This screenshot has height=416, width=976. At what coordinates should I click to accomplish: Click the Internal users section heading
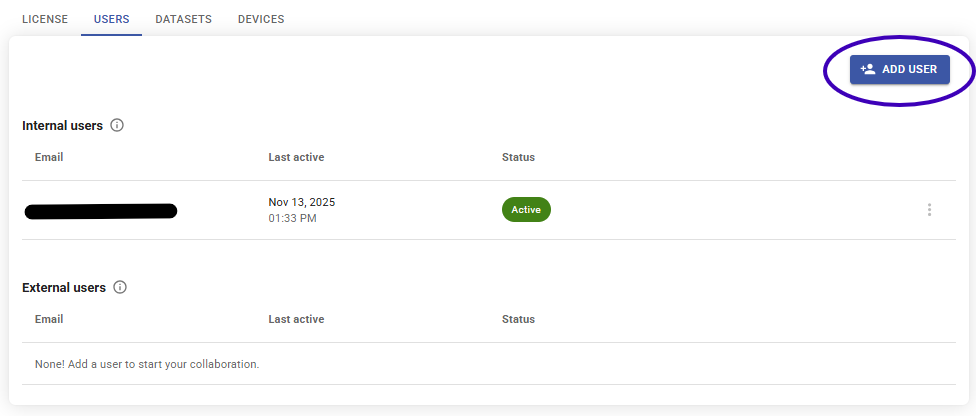click(x=62, y=126)
